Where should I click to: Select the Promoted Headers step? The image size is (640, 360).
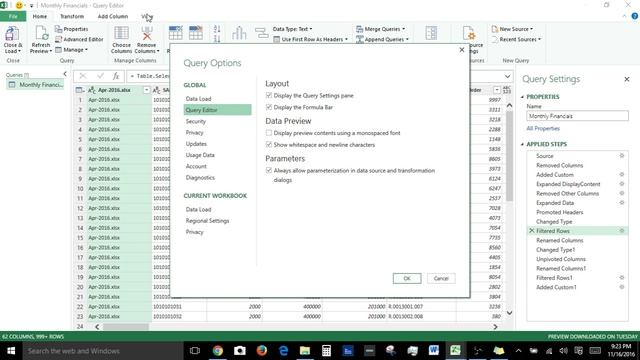[x=559, y=212]
